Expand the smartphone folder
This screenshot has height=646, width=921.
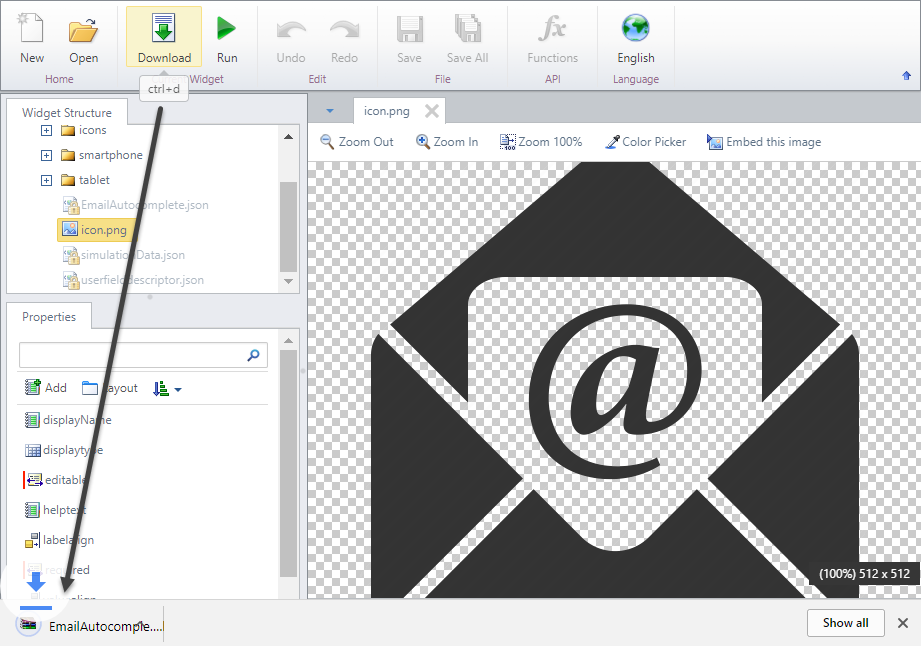pos(46,155)
